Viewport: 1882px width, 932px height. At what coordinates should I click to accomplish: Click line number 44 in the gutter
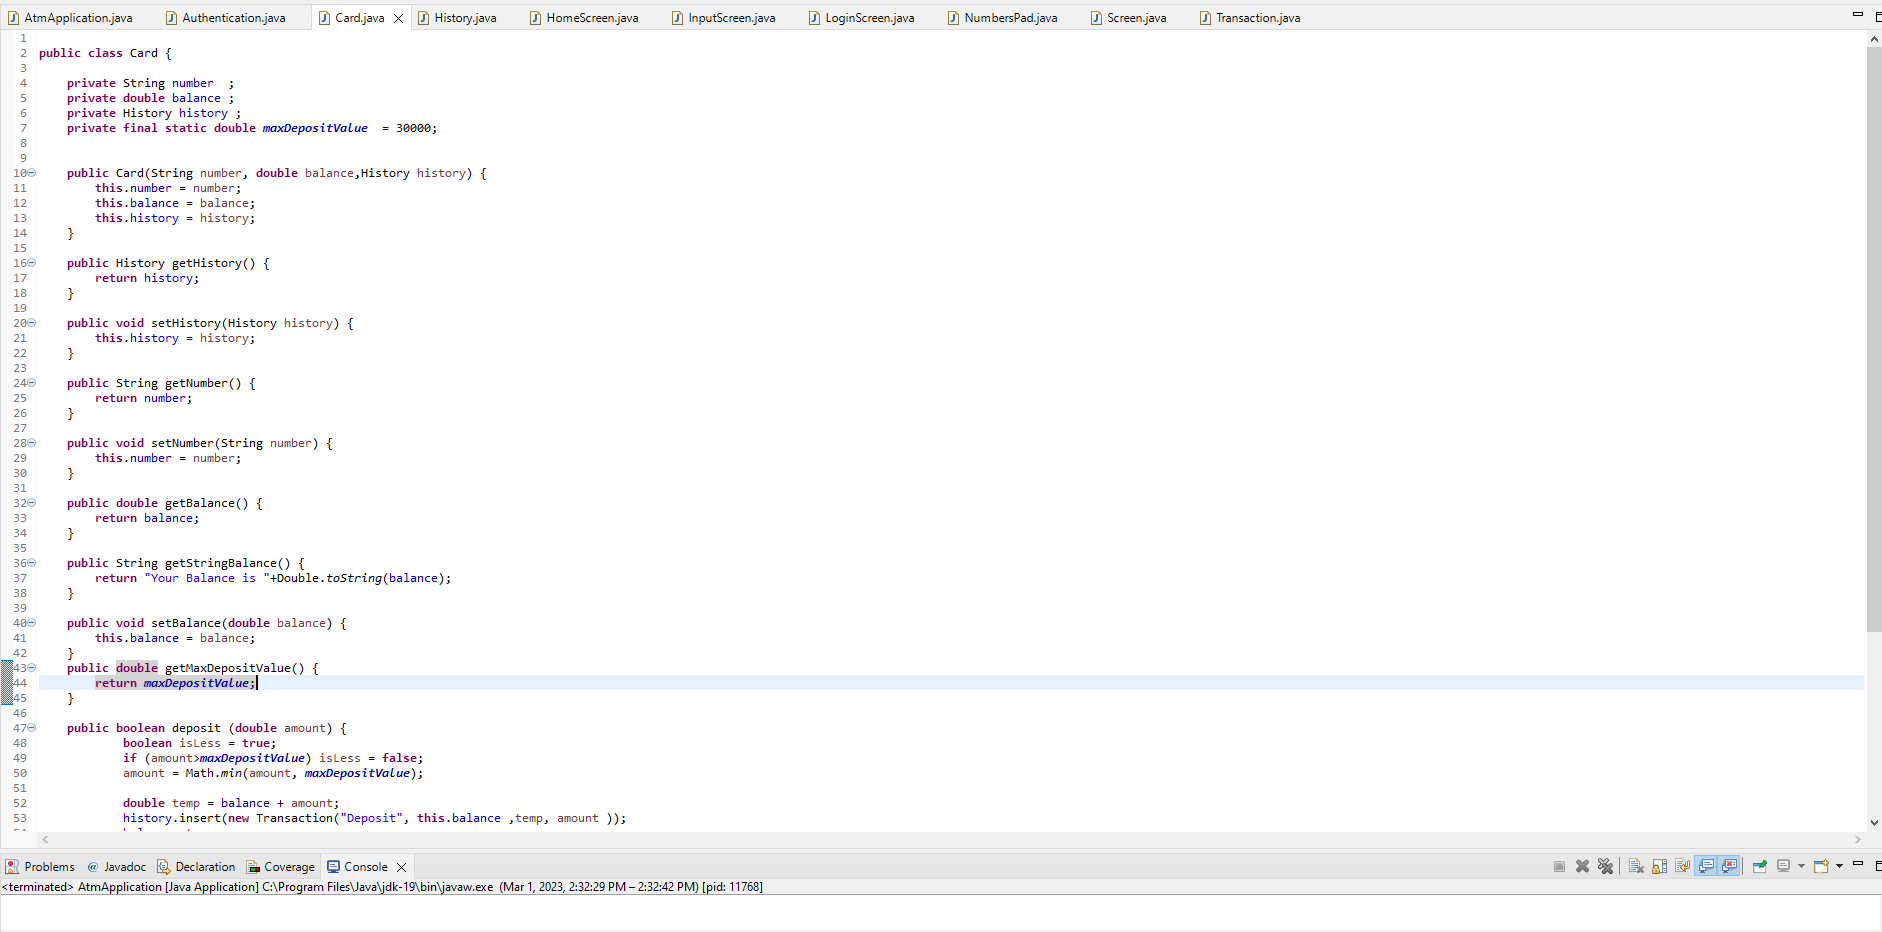[20, 683]
